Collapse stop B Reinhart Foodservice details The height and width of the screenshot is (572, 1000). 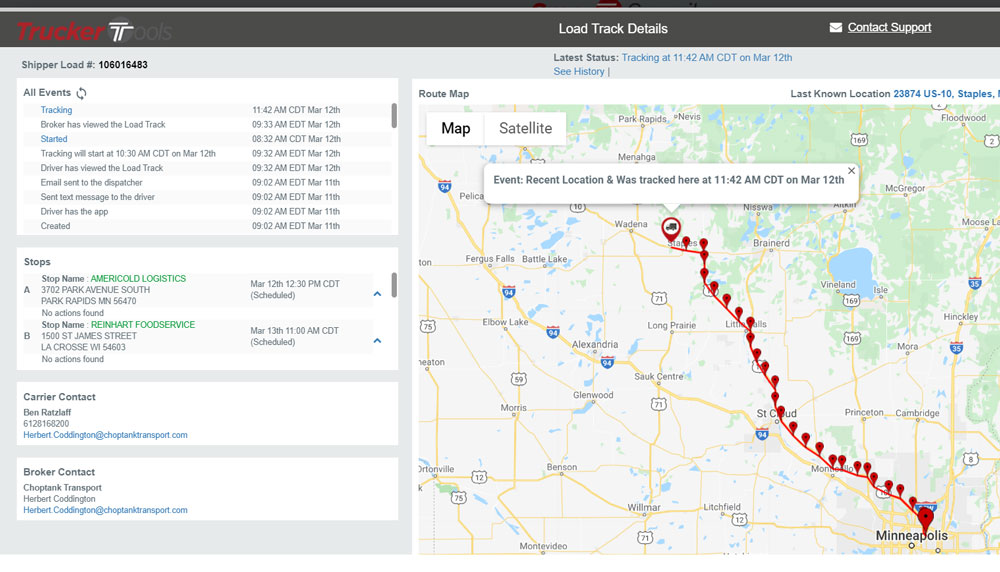tap(377, 341)
